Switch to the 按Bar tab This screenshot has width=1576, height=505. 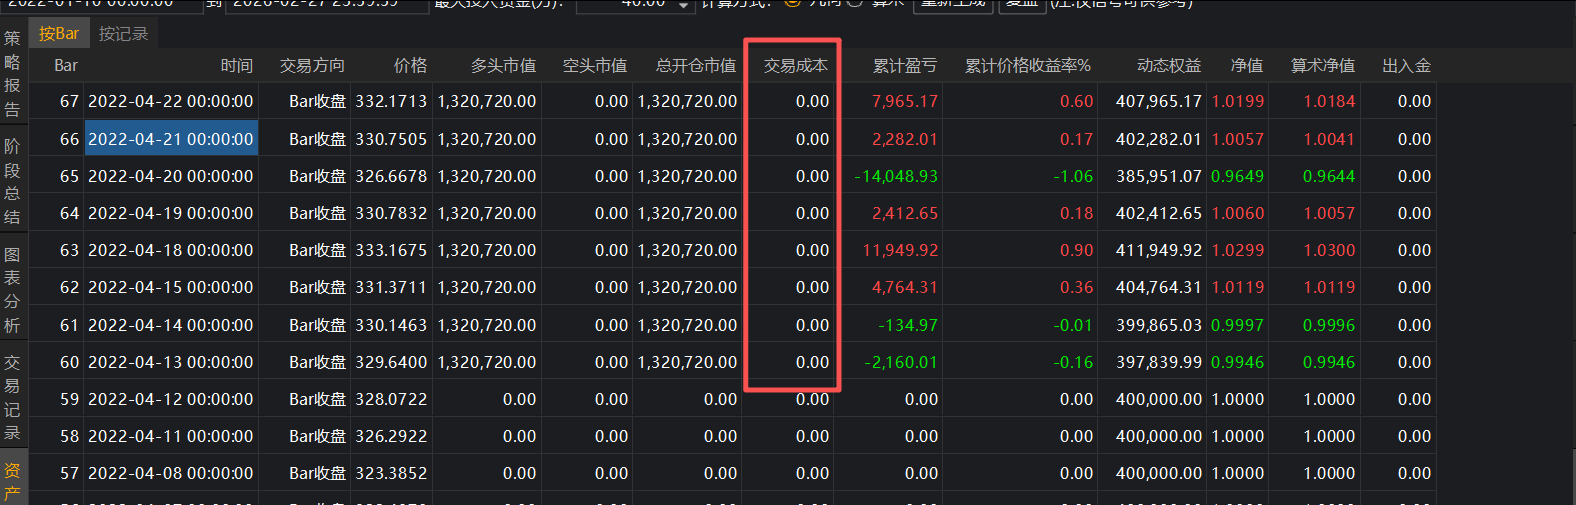[58, 34]
